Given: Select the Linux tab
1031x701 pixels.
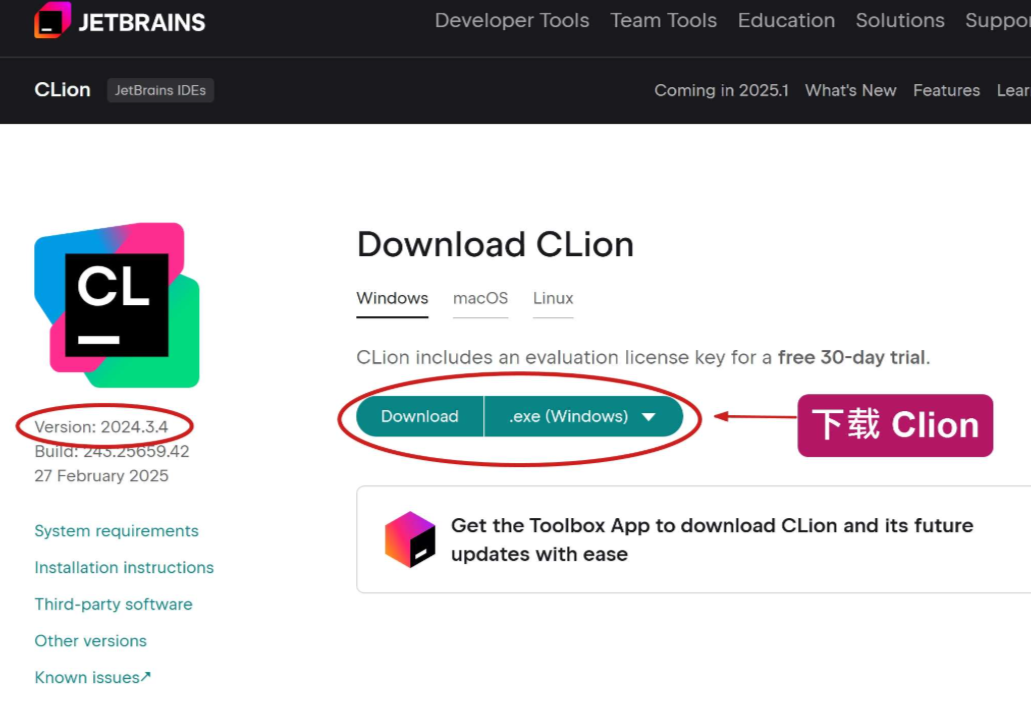Looking at the screenshot, I should [x=553, y=299].
